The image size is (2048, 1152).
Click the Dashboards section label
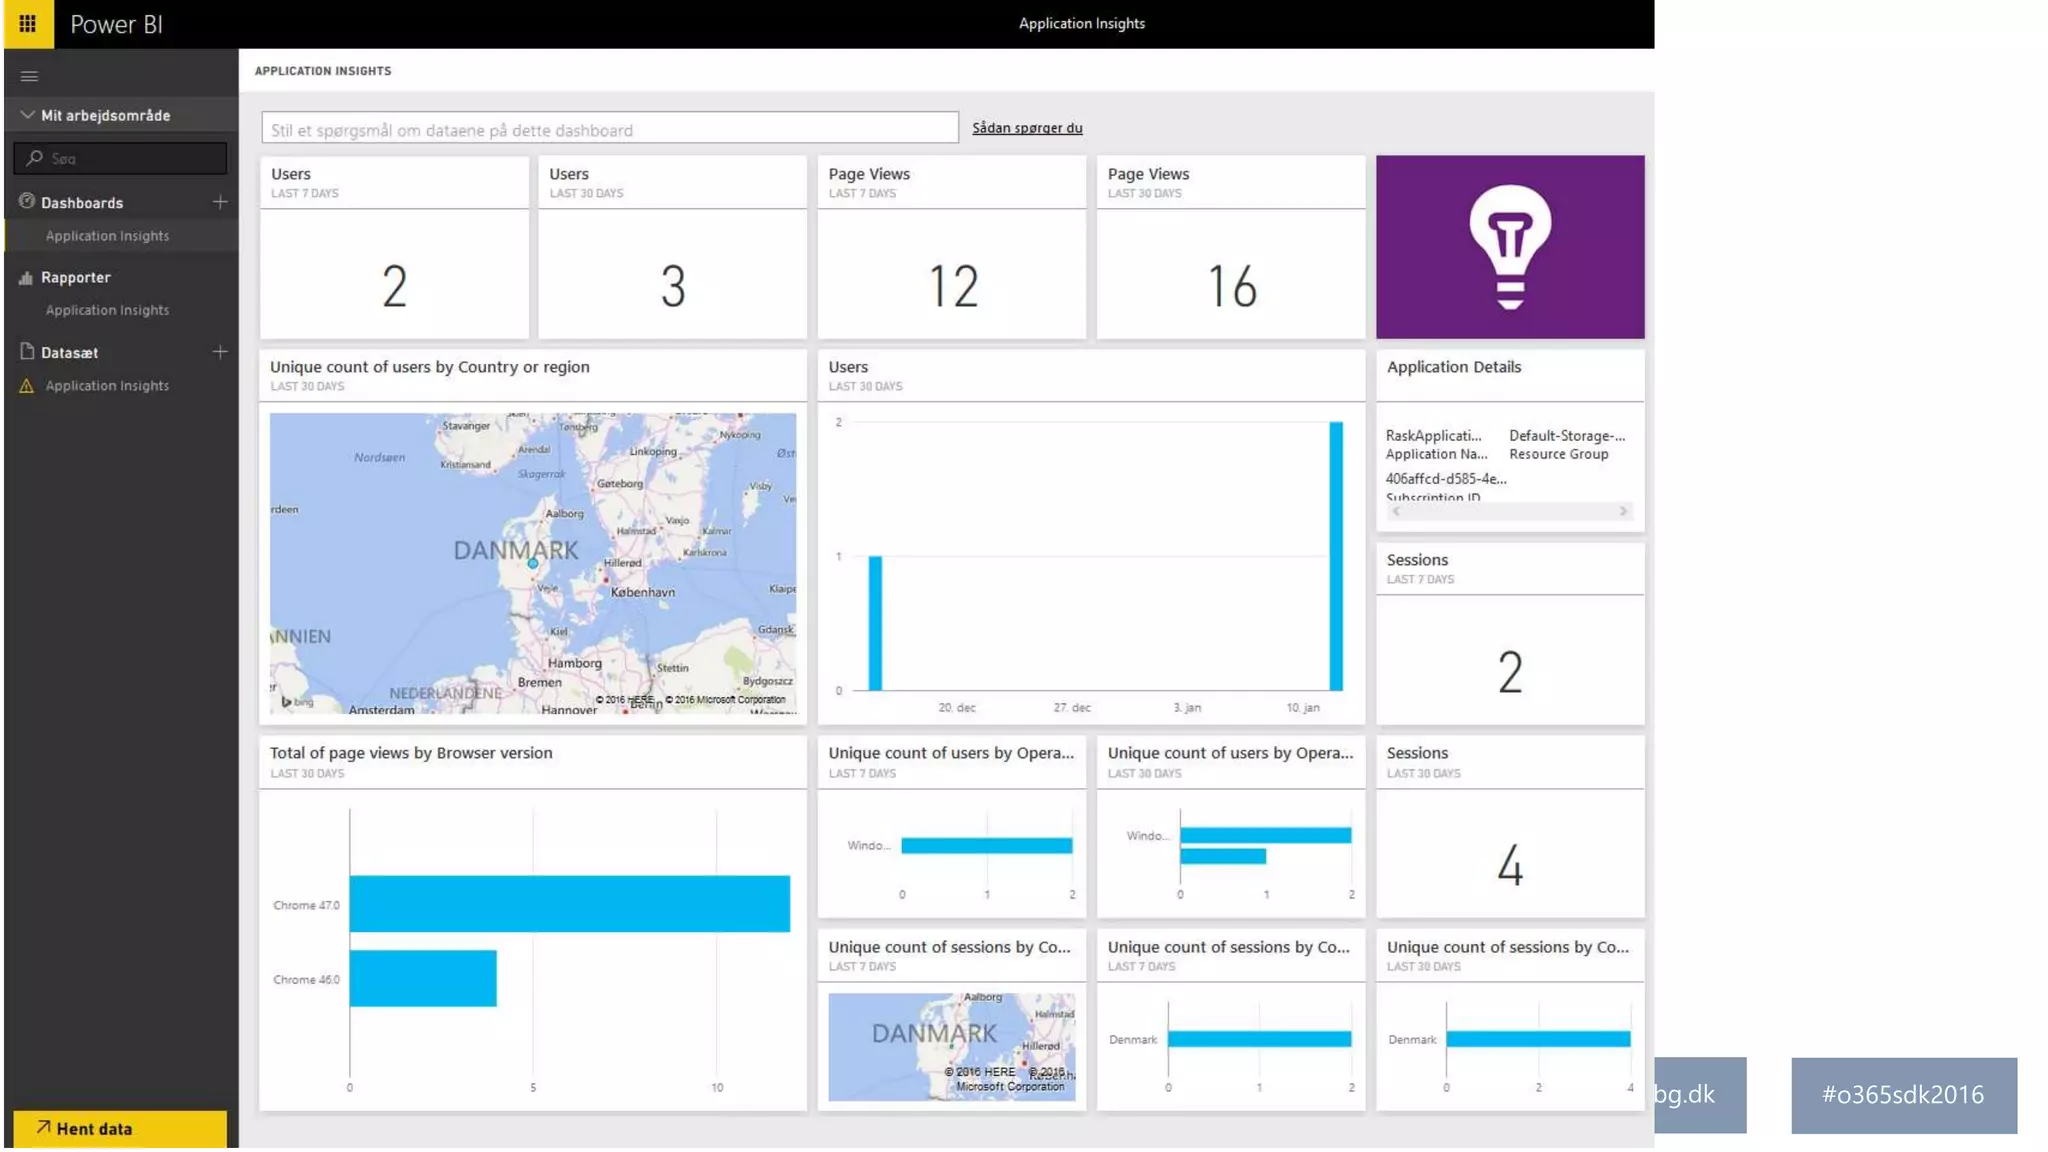[x=82, y=203]
